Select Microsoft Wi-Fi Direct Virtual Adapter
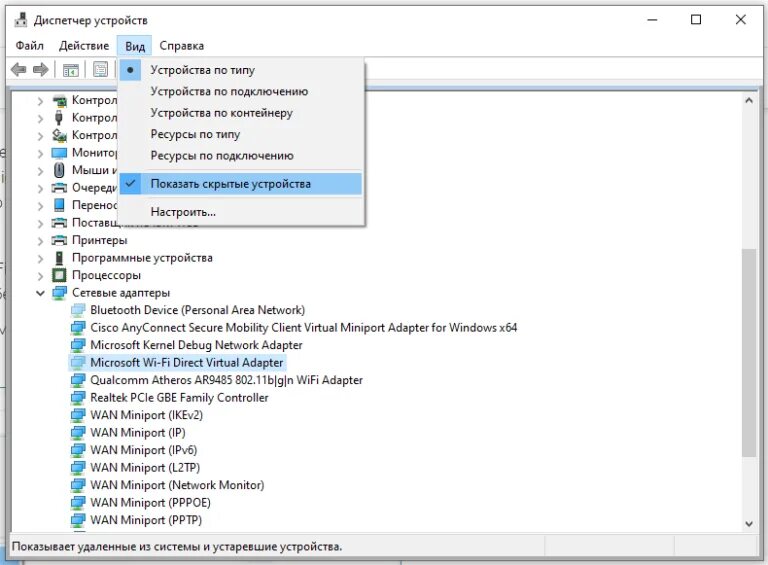Image resolution: width=768 pixels, height=565 pixels. pyautogui.click(x=187, y=363)
